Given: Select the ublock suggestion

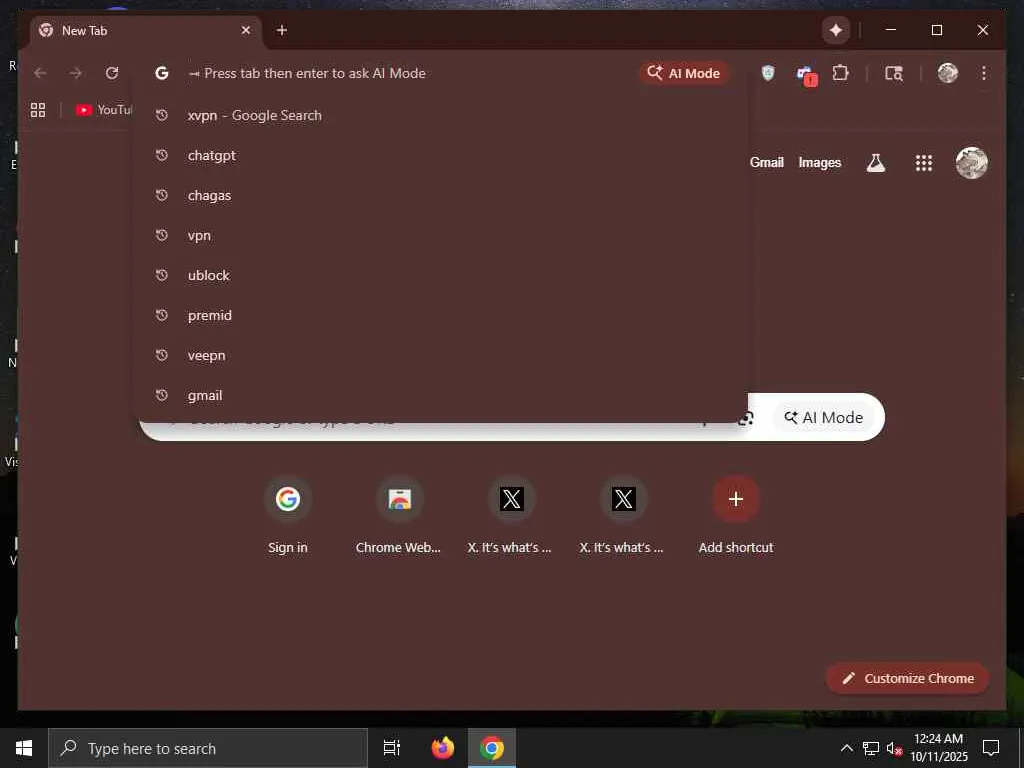Looking at the screenshot, I should click(441, 276).
